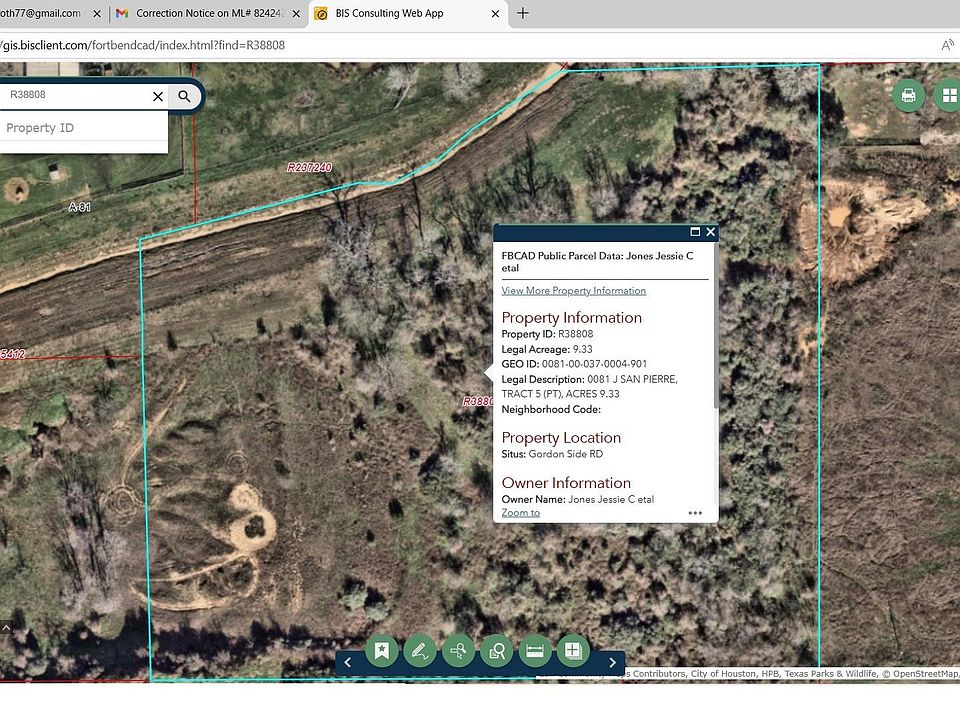This screenshot has width=960, height=720.
Task: Close the parcel info popup
Action: click(710, 232)
